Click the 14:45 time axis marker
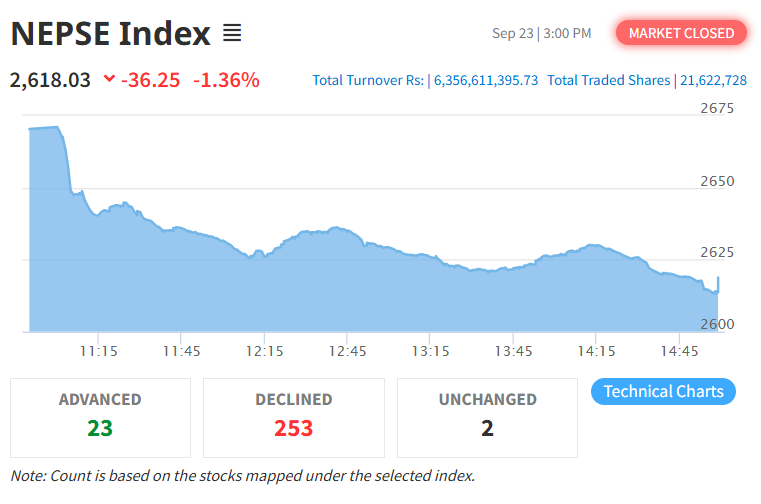 [x=679, y=351]
